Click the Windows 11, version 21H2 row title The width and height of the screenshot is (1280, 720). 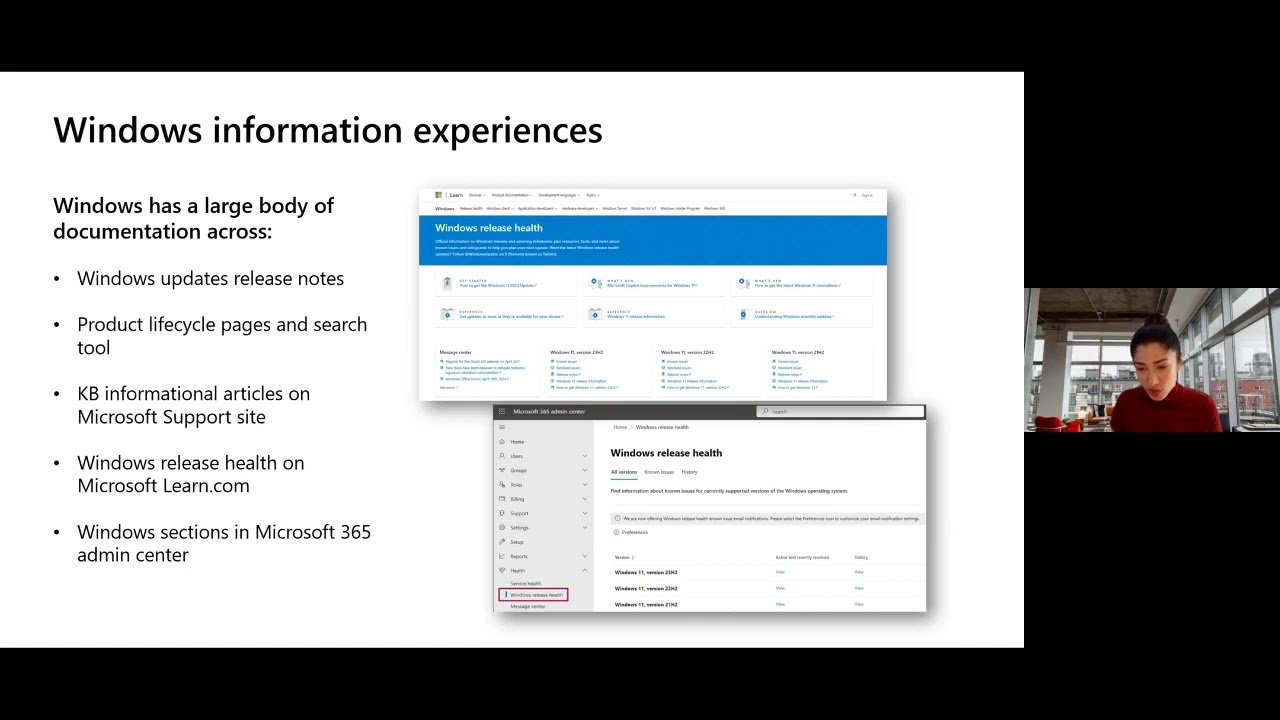tap(646, 604)
